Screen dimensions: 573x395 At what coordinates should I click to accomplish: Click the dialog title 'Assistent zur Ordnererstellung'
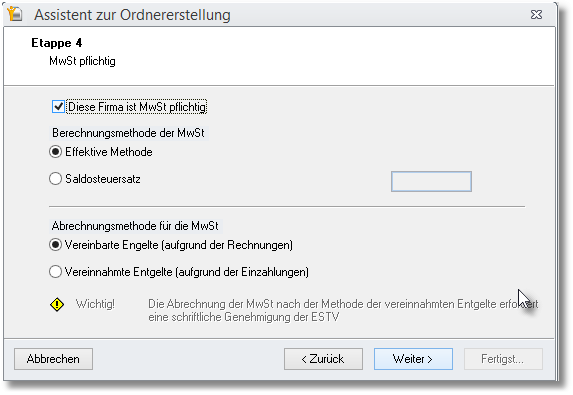click(x=132, y=15)
